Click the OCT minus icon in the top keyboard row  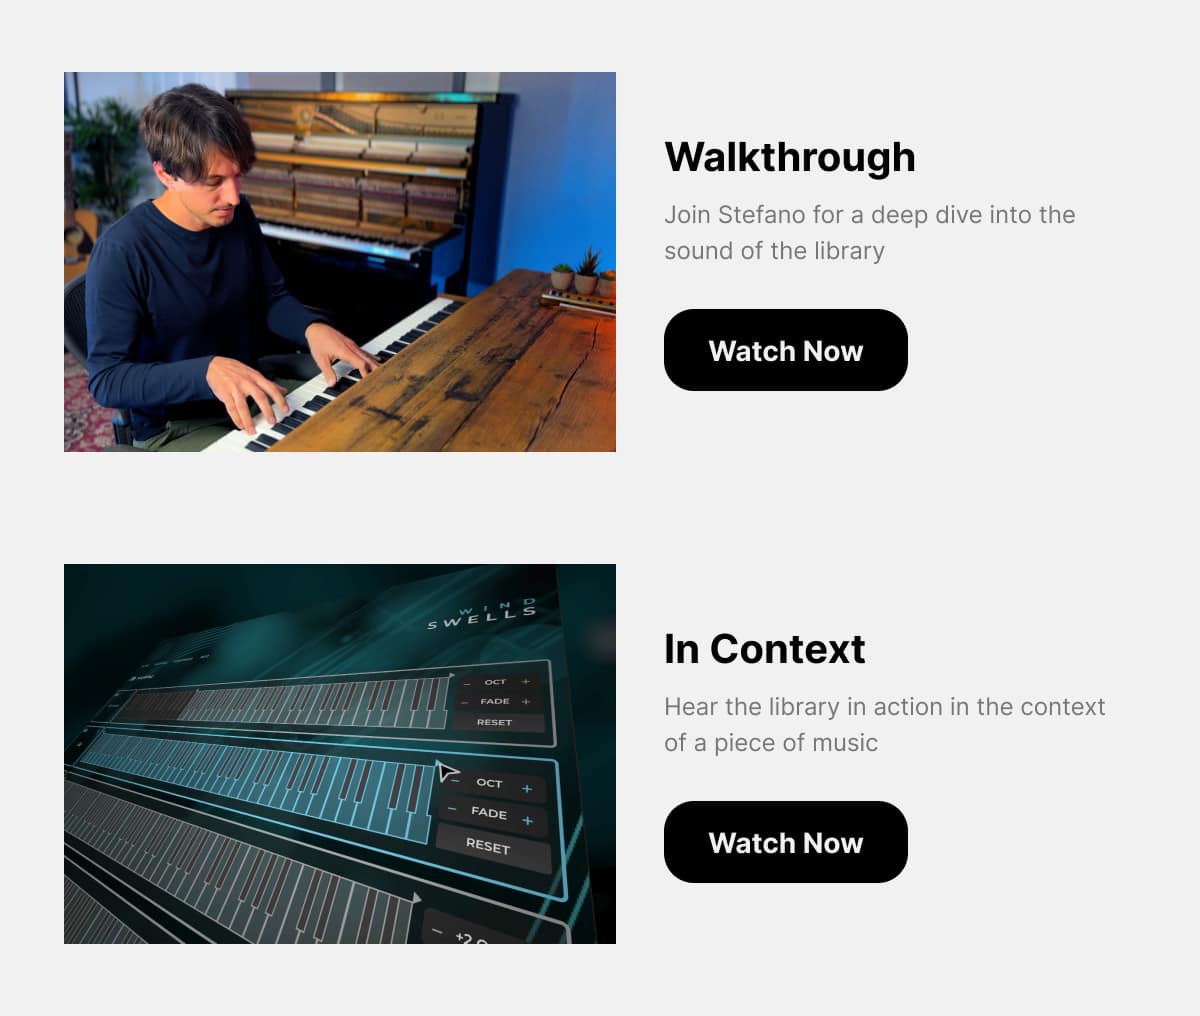[x=466, y=683]
